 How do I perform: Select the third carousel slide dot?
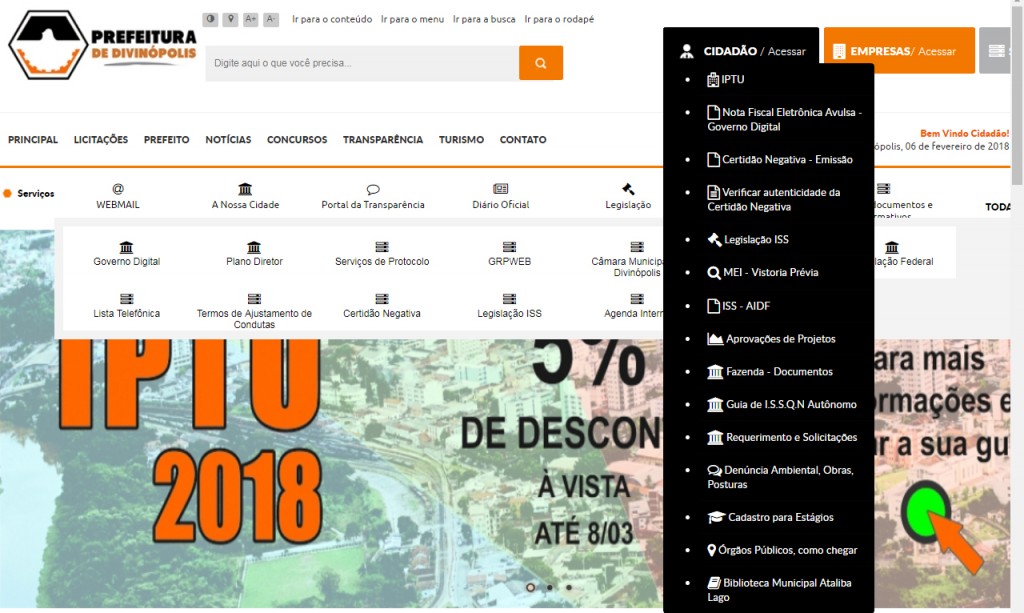(569, 588)
